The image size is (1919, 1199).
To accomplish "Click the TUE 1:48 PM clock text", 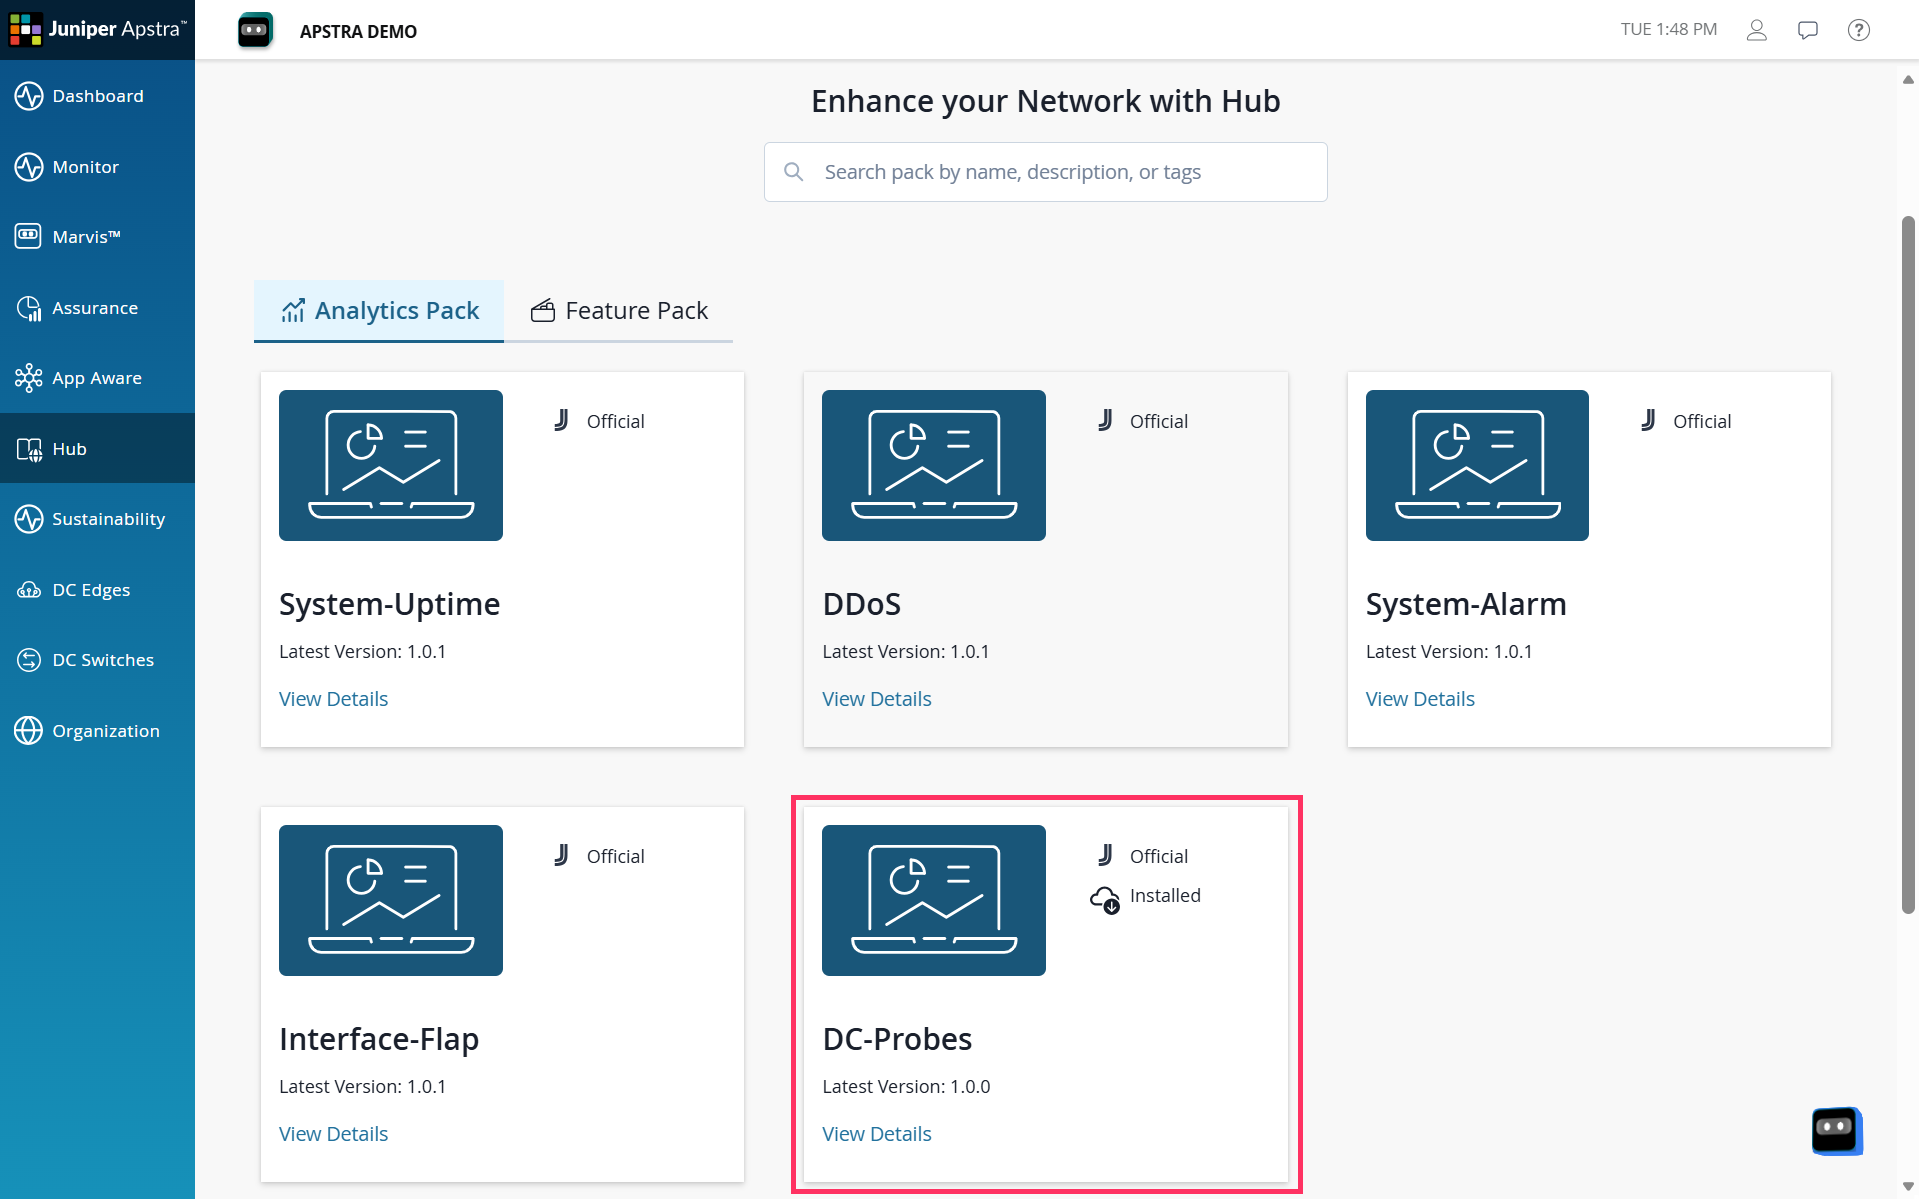I will pyautogui.click(x=1669, y=29).
